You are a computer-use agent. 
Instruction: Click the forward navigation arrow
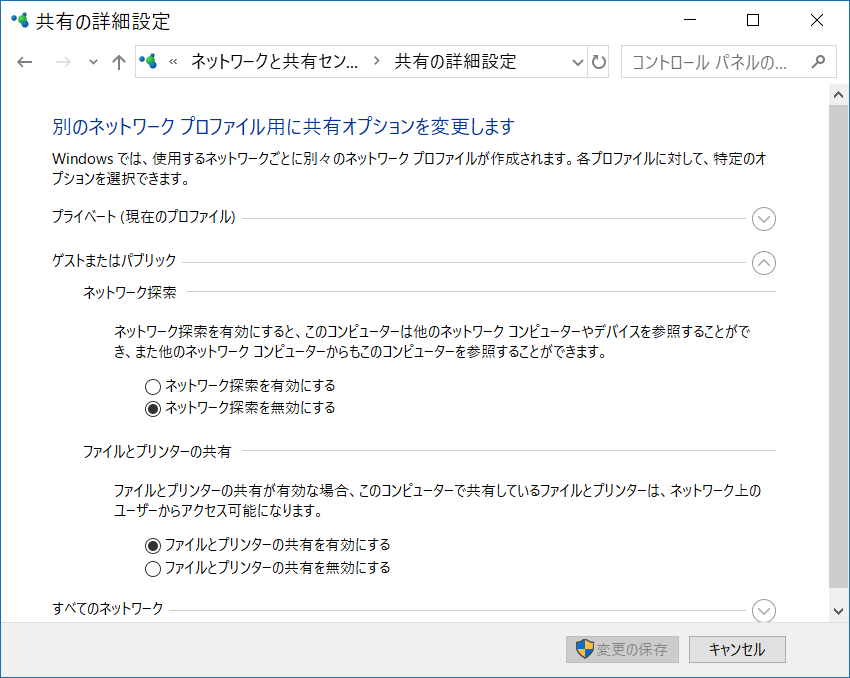pos(63,62)
